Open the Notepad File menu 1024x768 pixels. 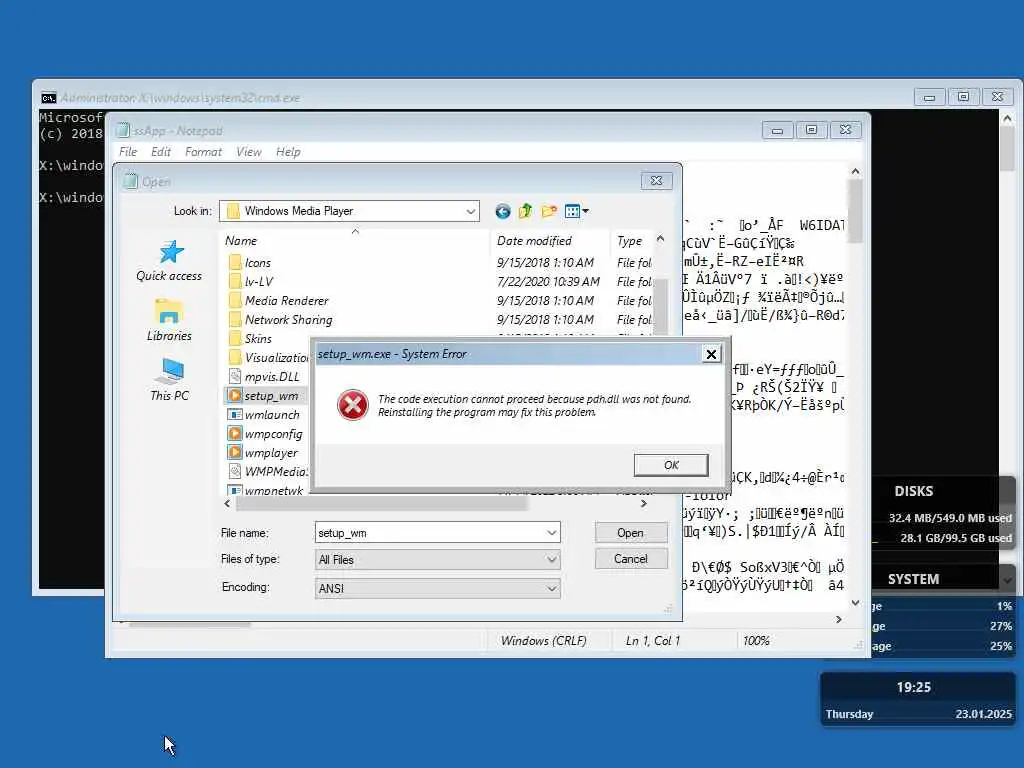pos(128,152)
